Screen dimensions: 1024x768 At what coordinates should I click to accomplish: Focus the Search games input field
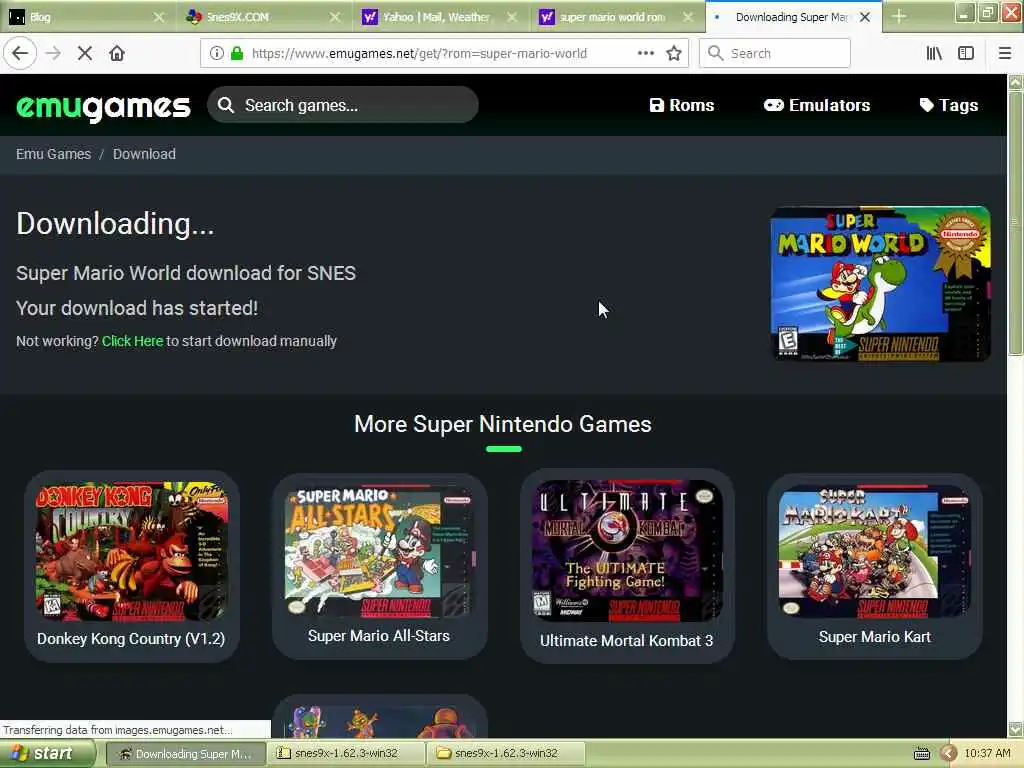(343, 105)
